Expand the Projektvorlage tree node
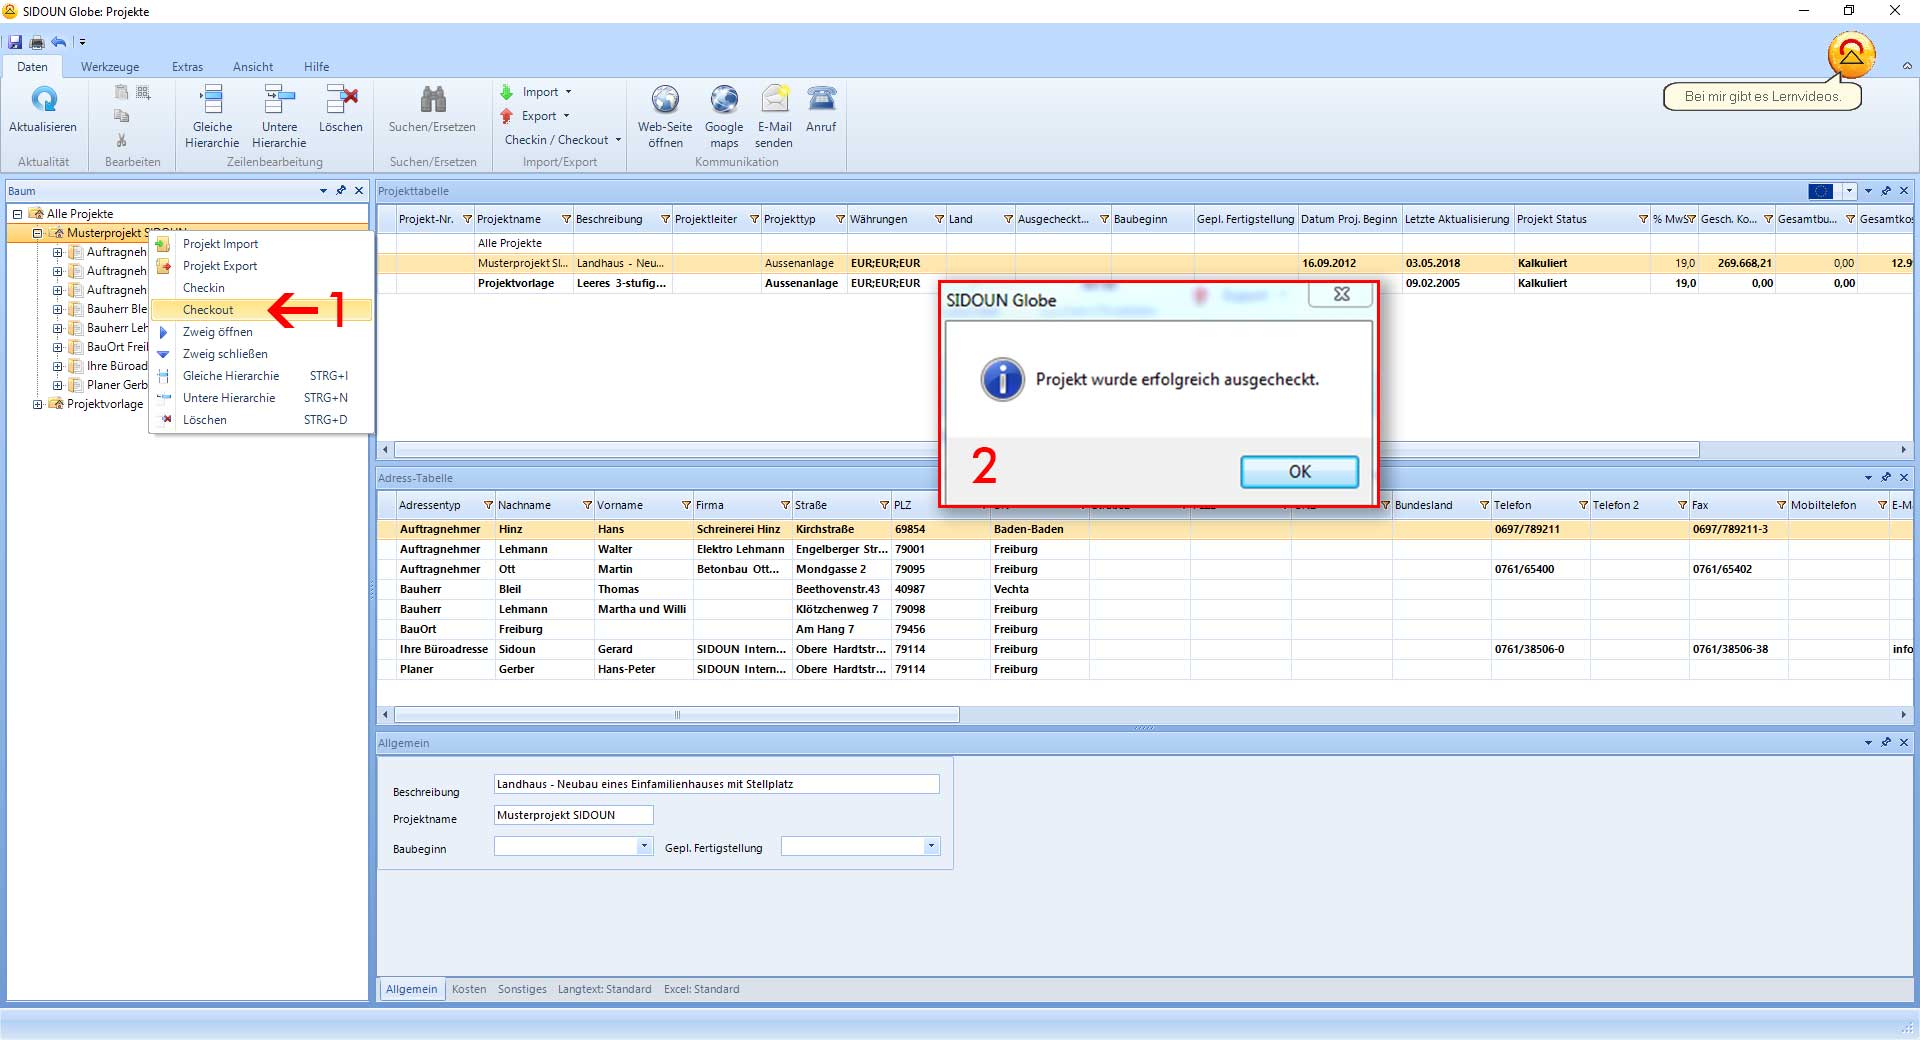Viewport: 1920px width, 1040px height. (37, 405)
